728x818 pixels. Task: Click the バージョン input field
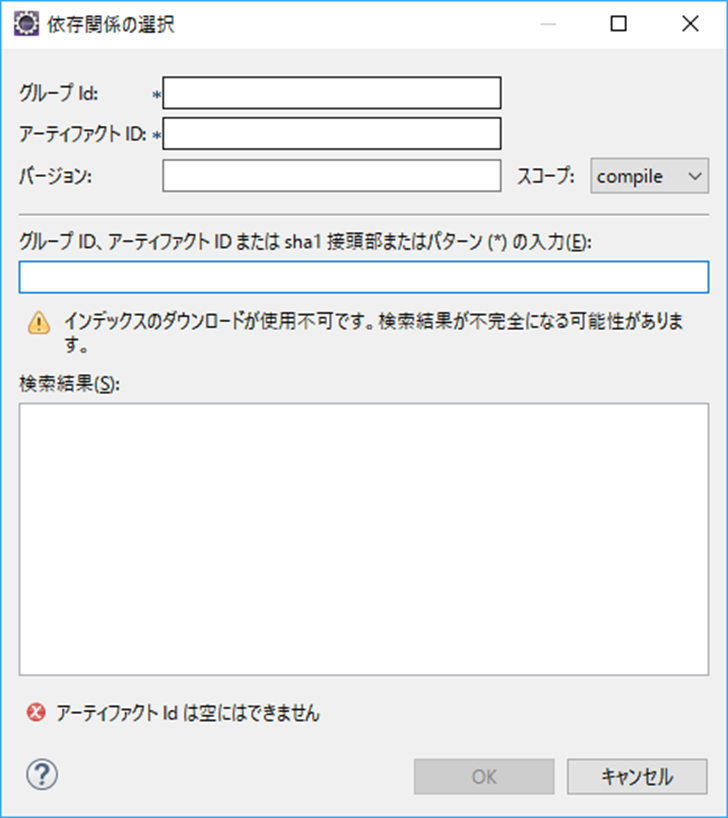(330, 176)
